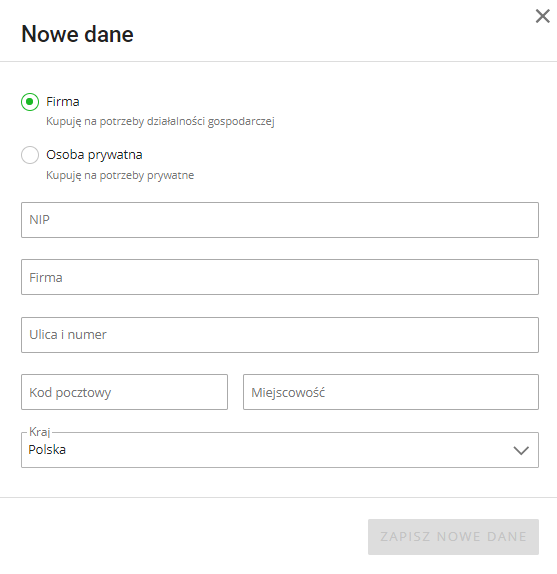
Task: Click into the Firma company name field
Action: coord(280,277)
